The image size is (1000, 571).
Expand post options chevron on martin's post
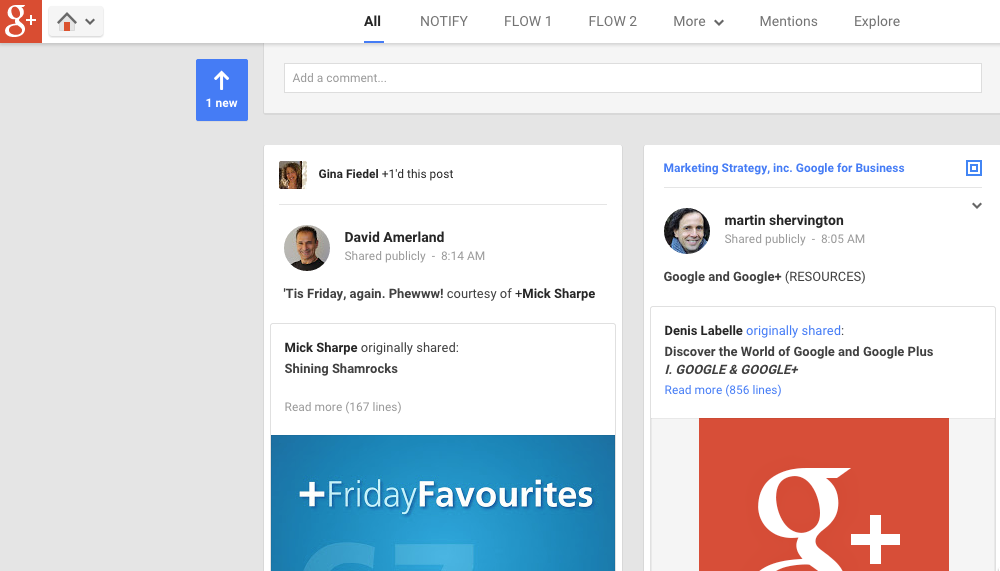point(976,205)
